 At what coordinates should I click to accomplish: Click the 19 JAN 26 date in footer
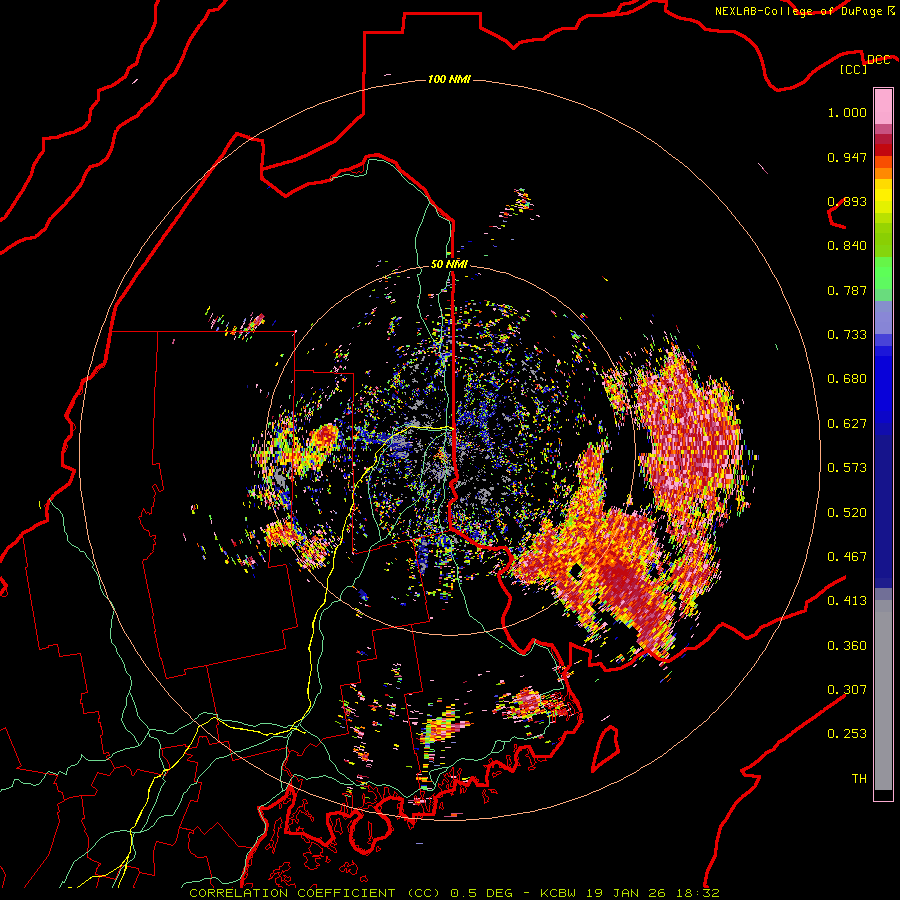[627, 893]
